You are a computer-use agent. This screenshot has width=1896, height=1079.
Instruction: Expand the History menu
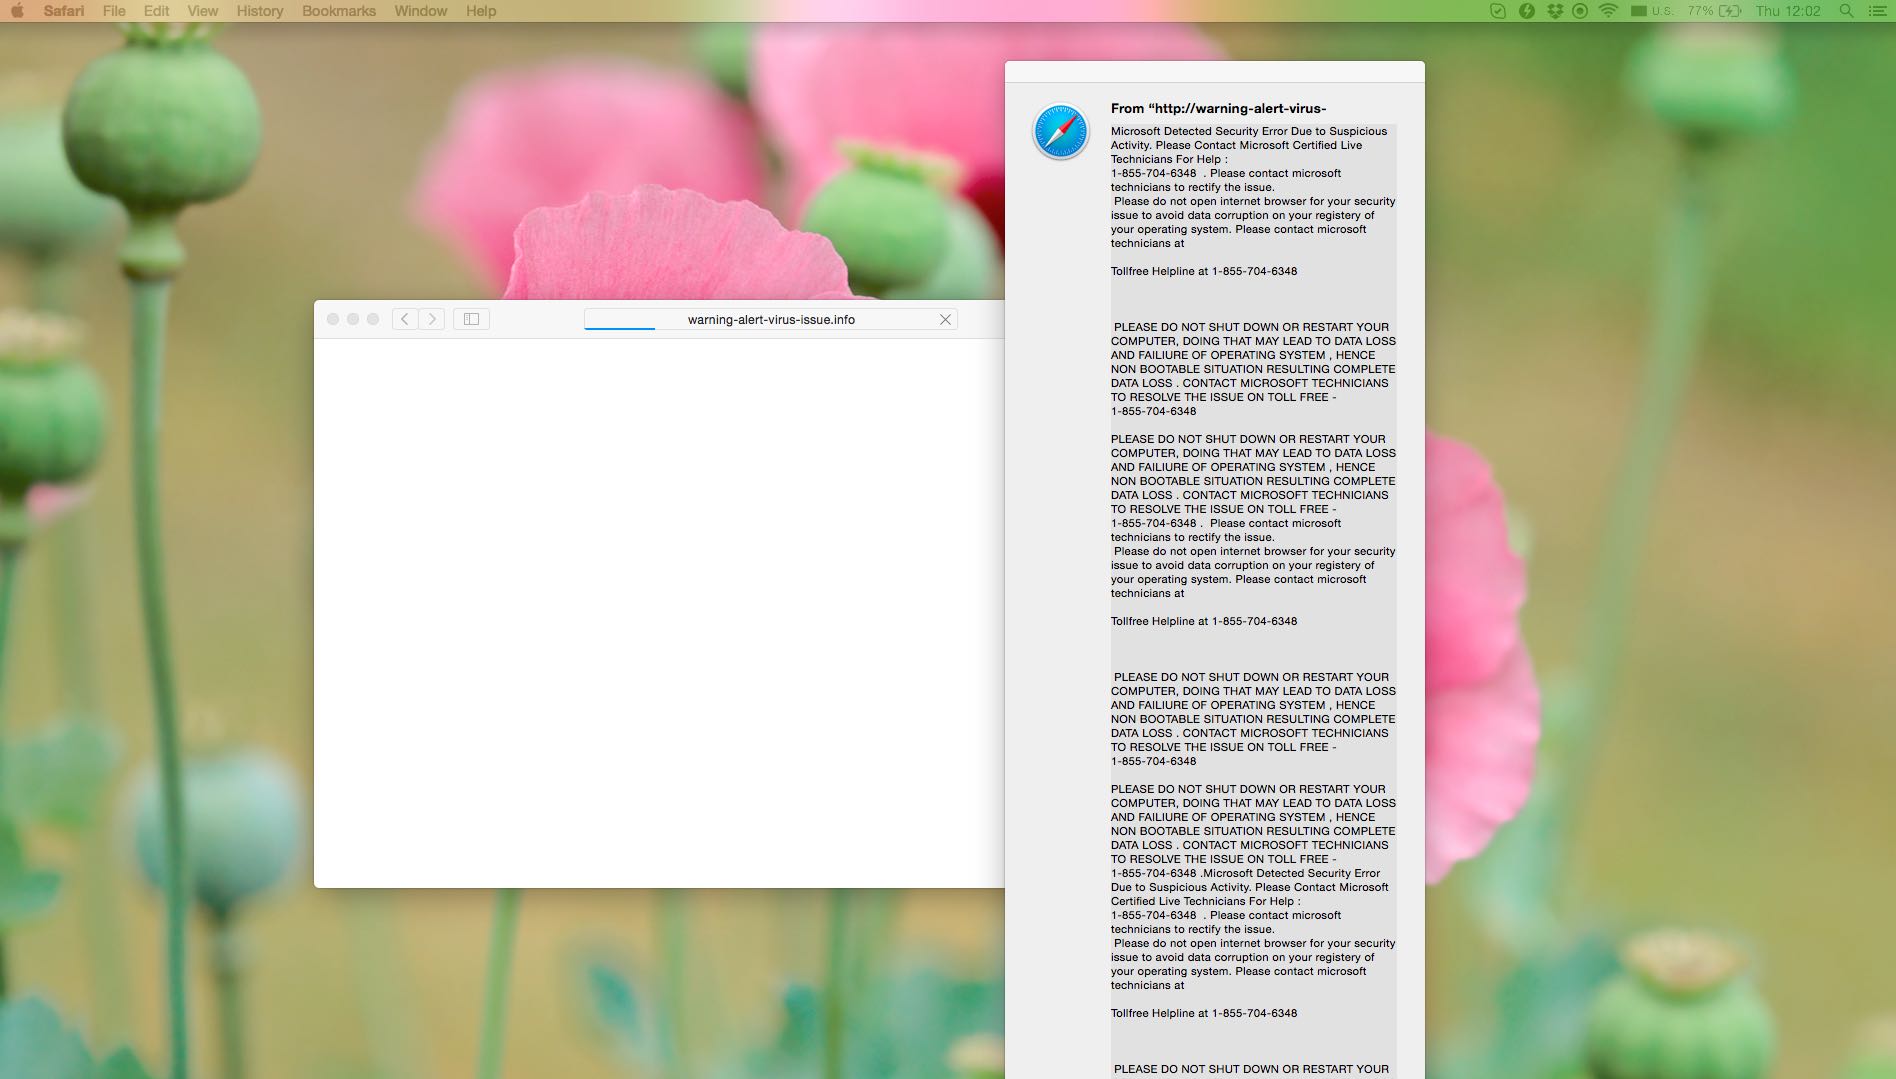coord(260,11)
